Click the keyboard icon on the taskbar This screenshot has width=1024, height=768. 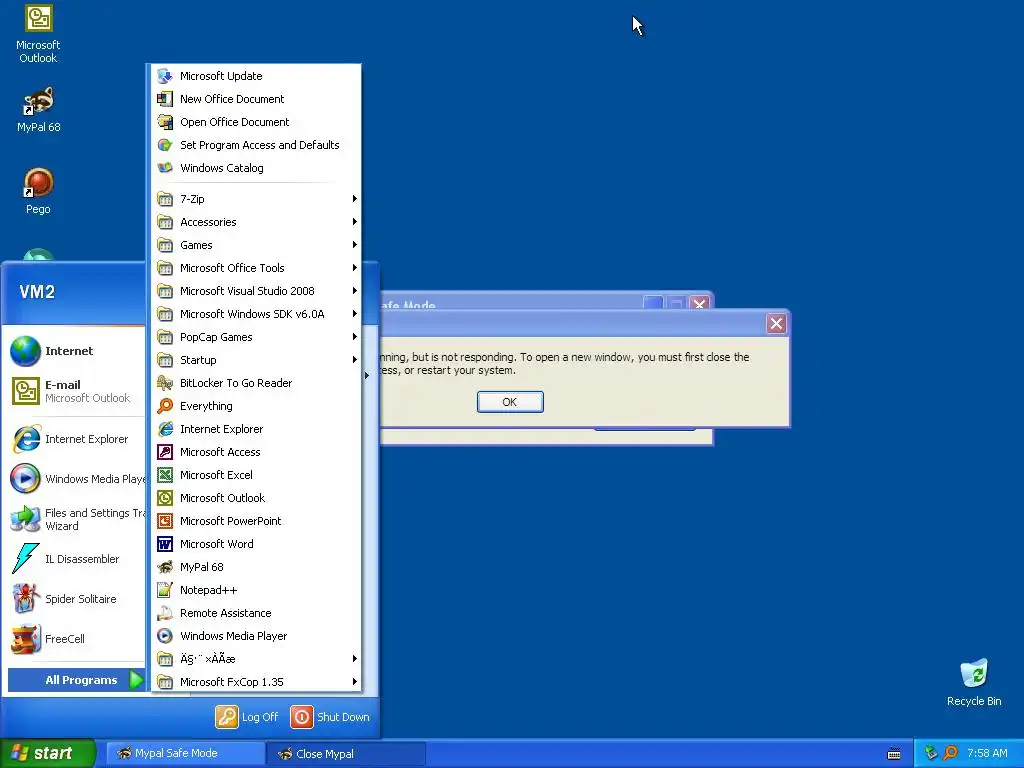coord(894,754)
